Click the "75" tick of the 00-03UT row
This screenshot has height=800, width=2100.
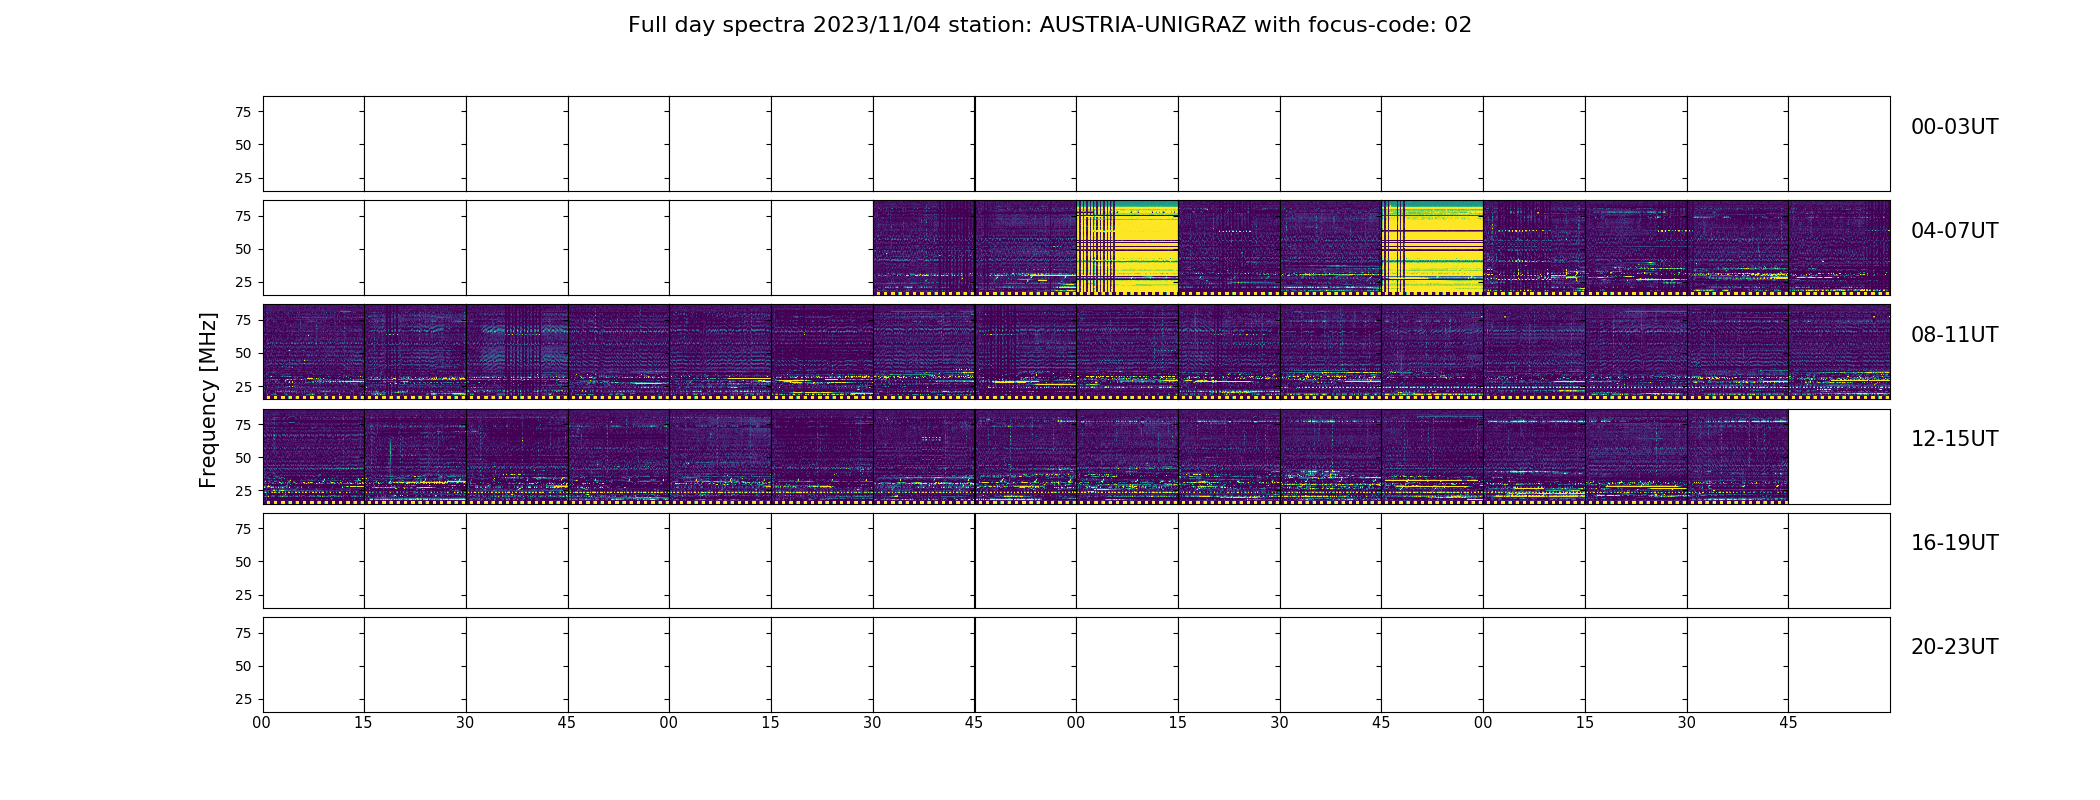point(243,112)
